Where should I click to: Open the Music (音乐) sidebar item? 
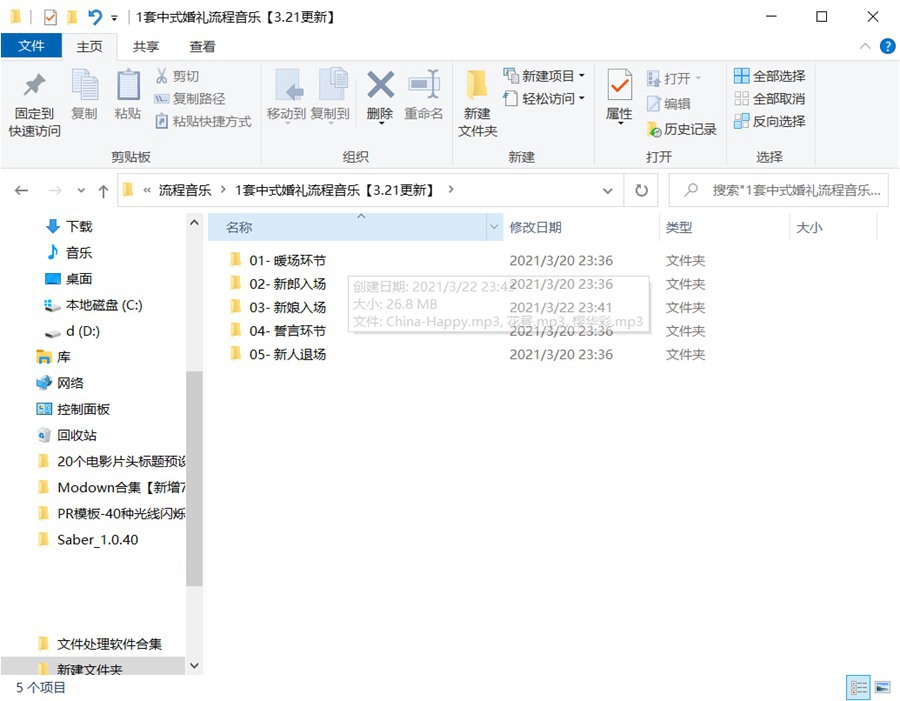[69, 252]
